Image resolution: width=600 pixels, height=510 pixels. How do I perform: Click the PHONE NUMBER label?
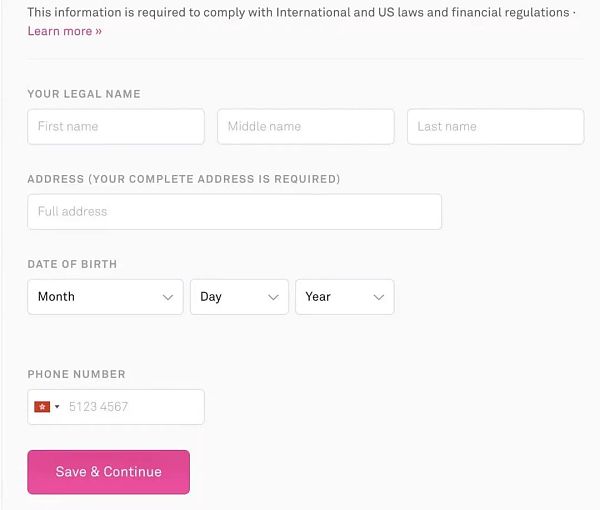pyautogui.click(x=77, y=374)
